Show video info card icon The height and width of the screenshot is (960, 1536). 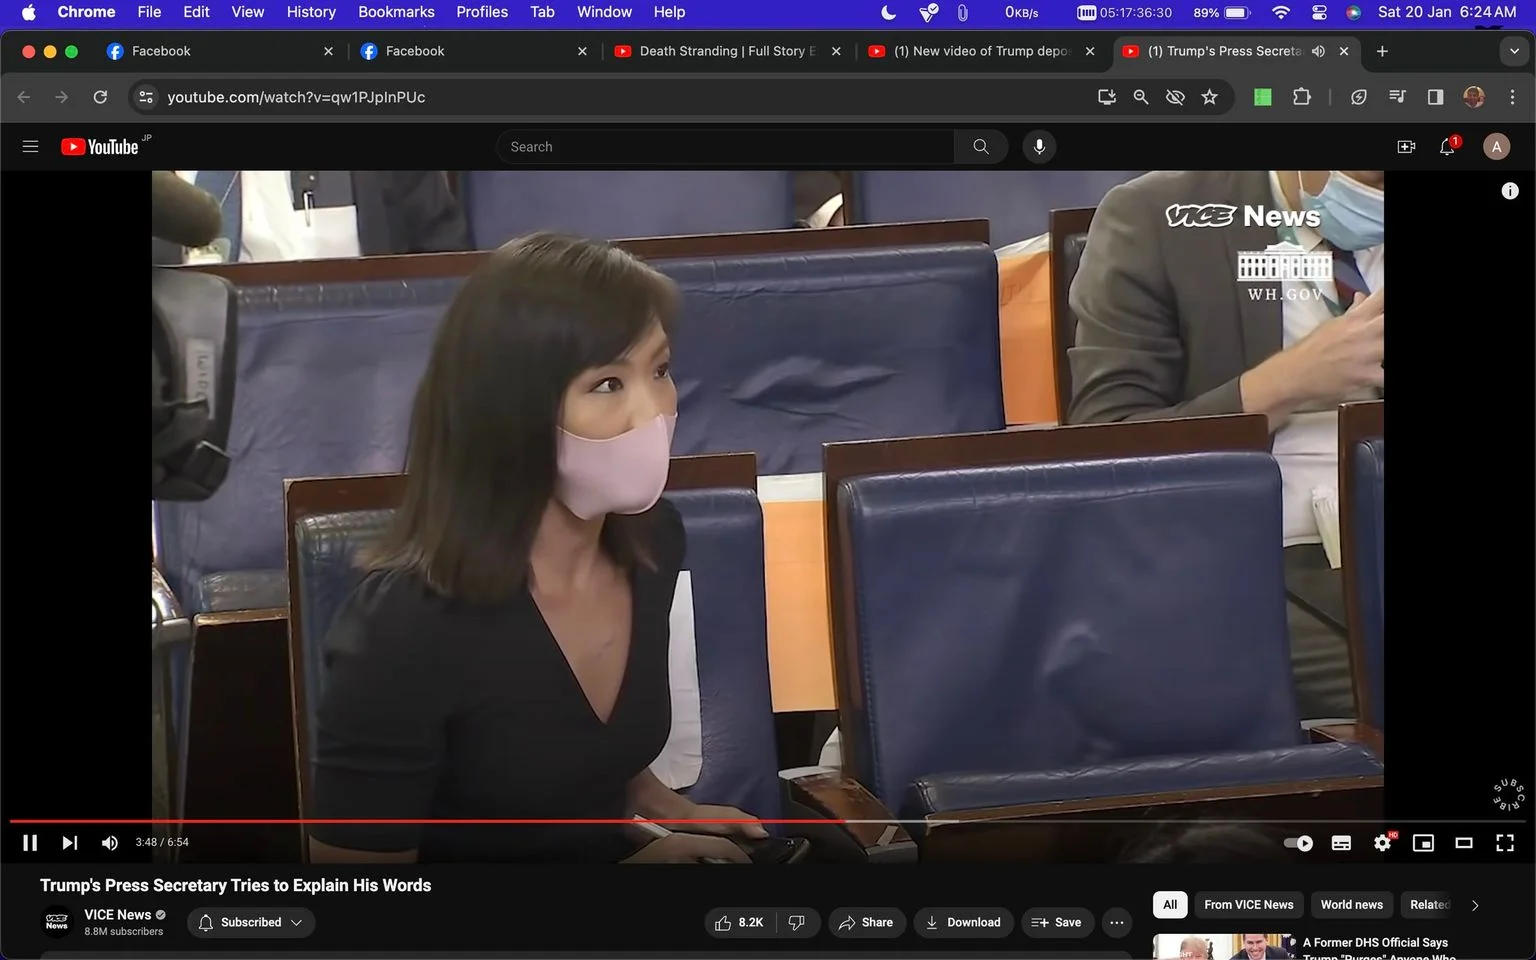(x=1510, y=191)
